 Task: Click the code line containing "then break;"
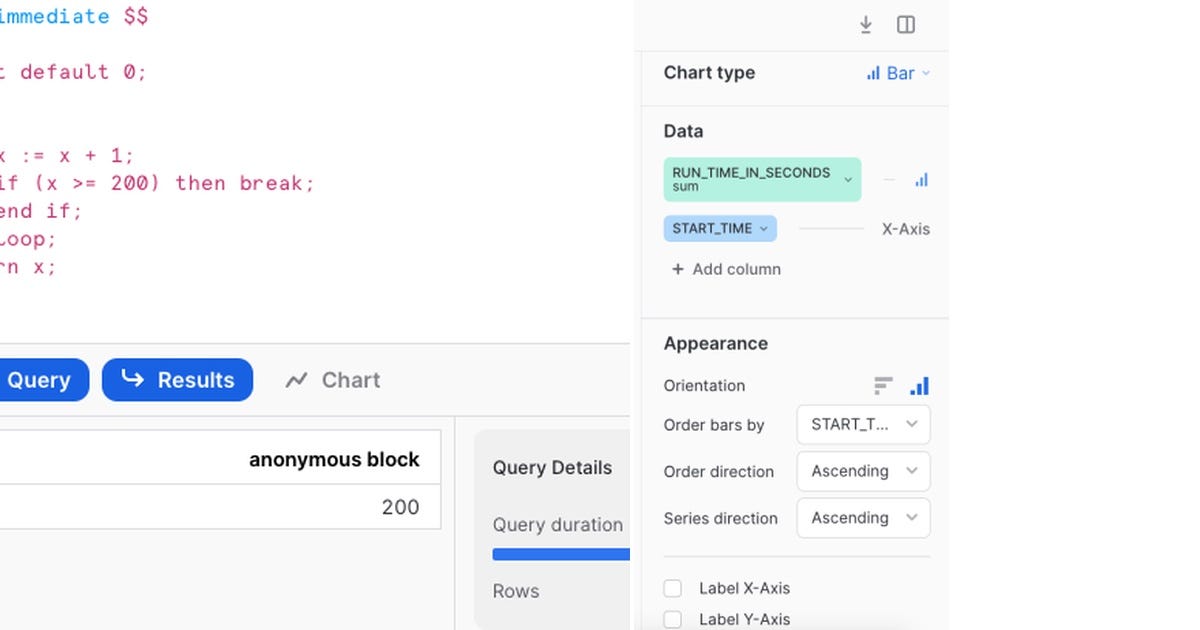(157, 183)
